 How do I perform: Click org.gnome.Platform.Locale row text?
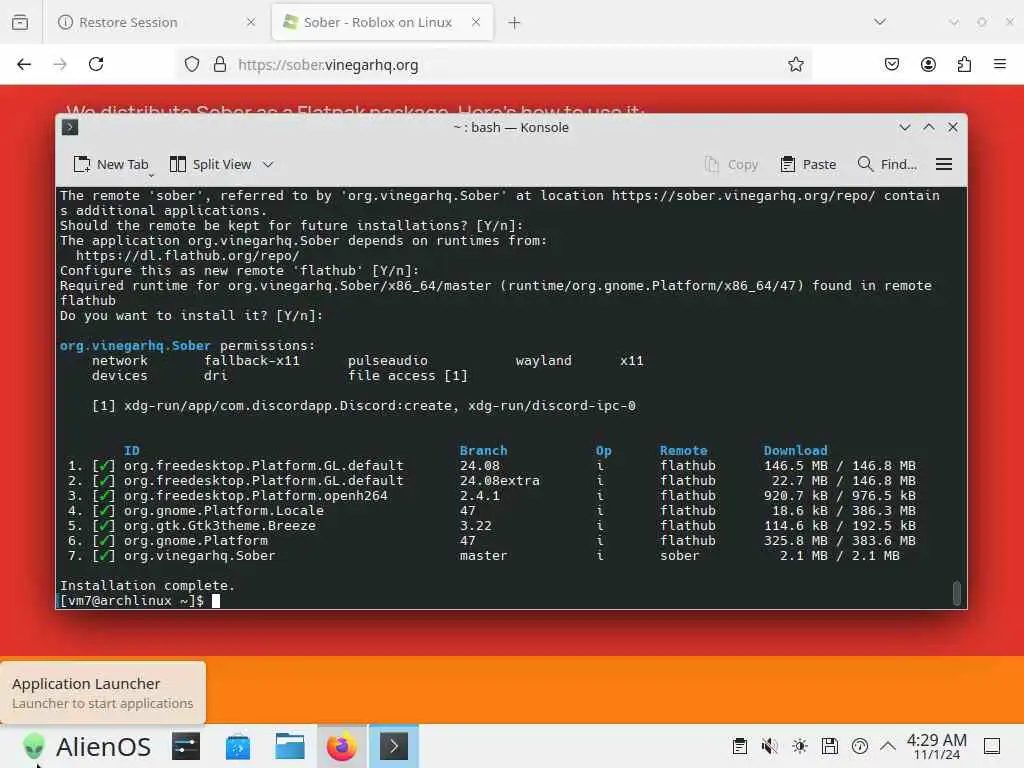224,511
